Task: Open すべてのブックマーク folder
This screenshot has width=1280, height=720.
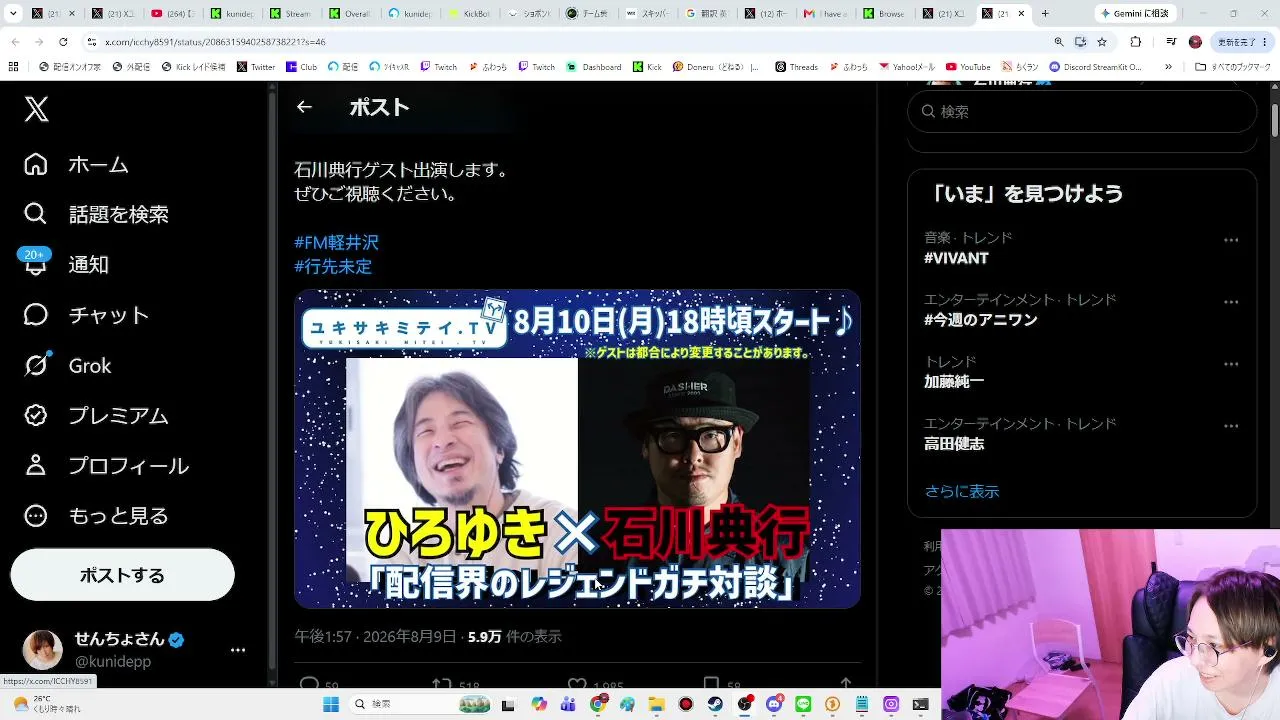Action: 1233,67
